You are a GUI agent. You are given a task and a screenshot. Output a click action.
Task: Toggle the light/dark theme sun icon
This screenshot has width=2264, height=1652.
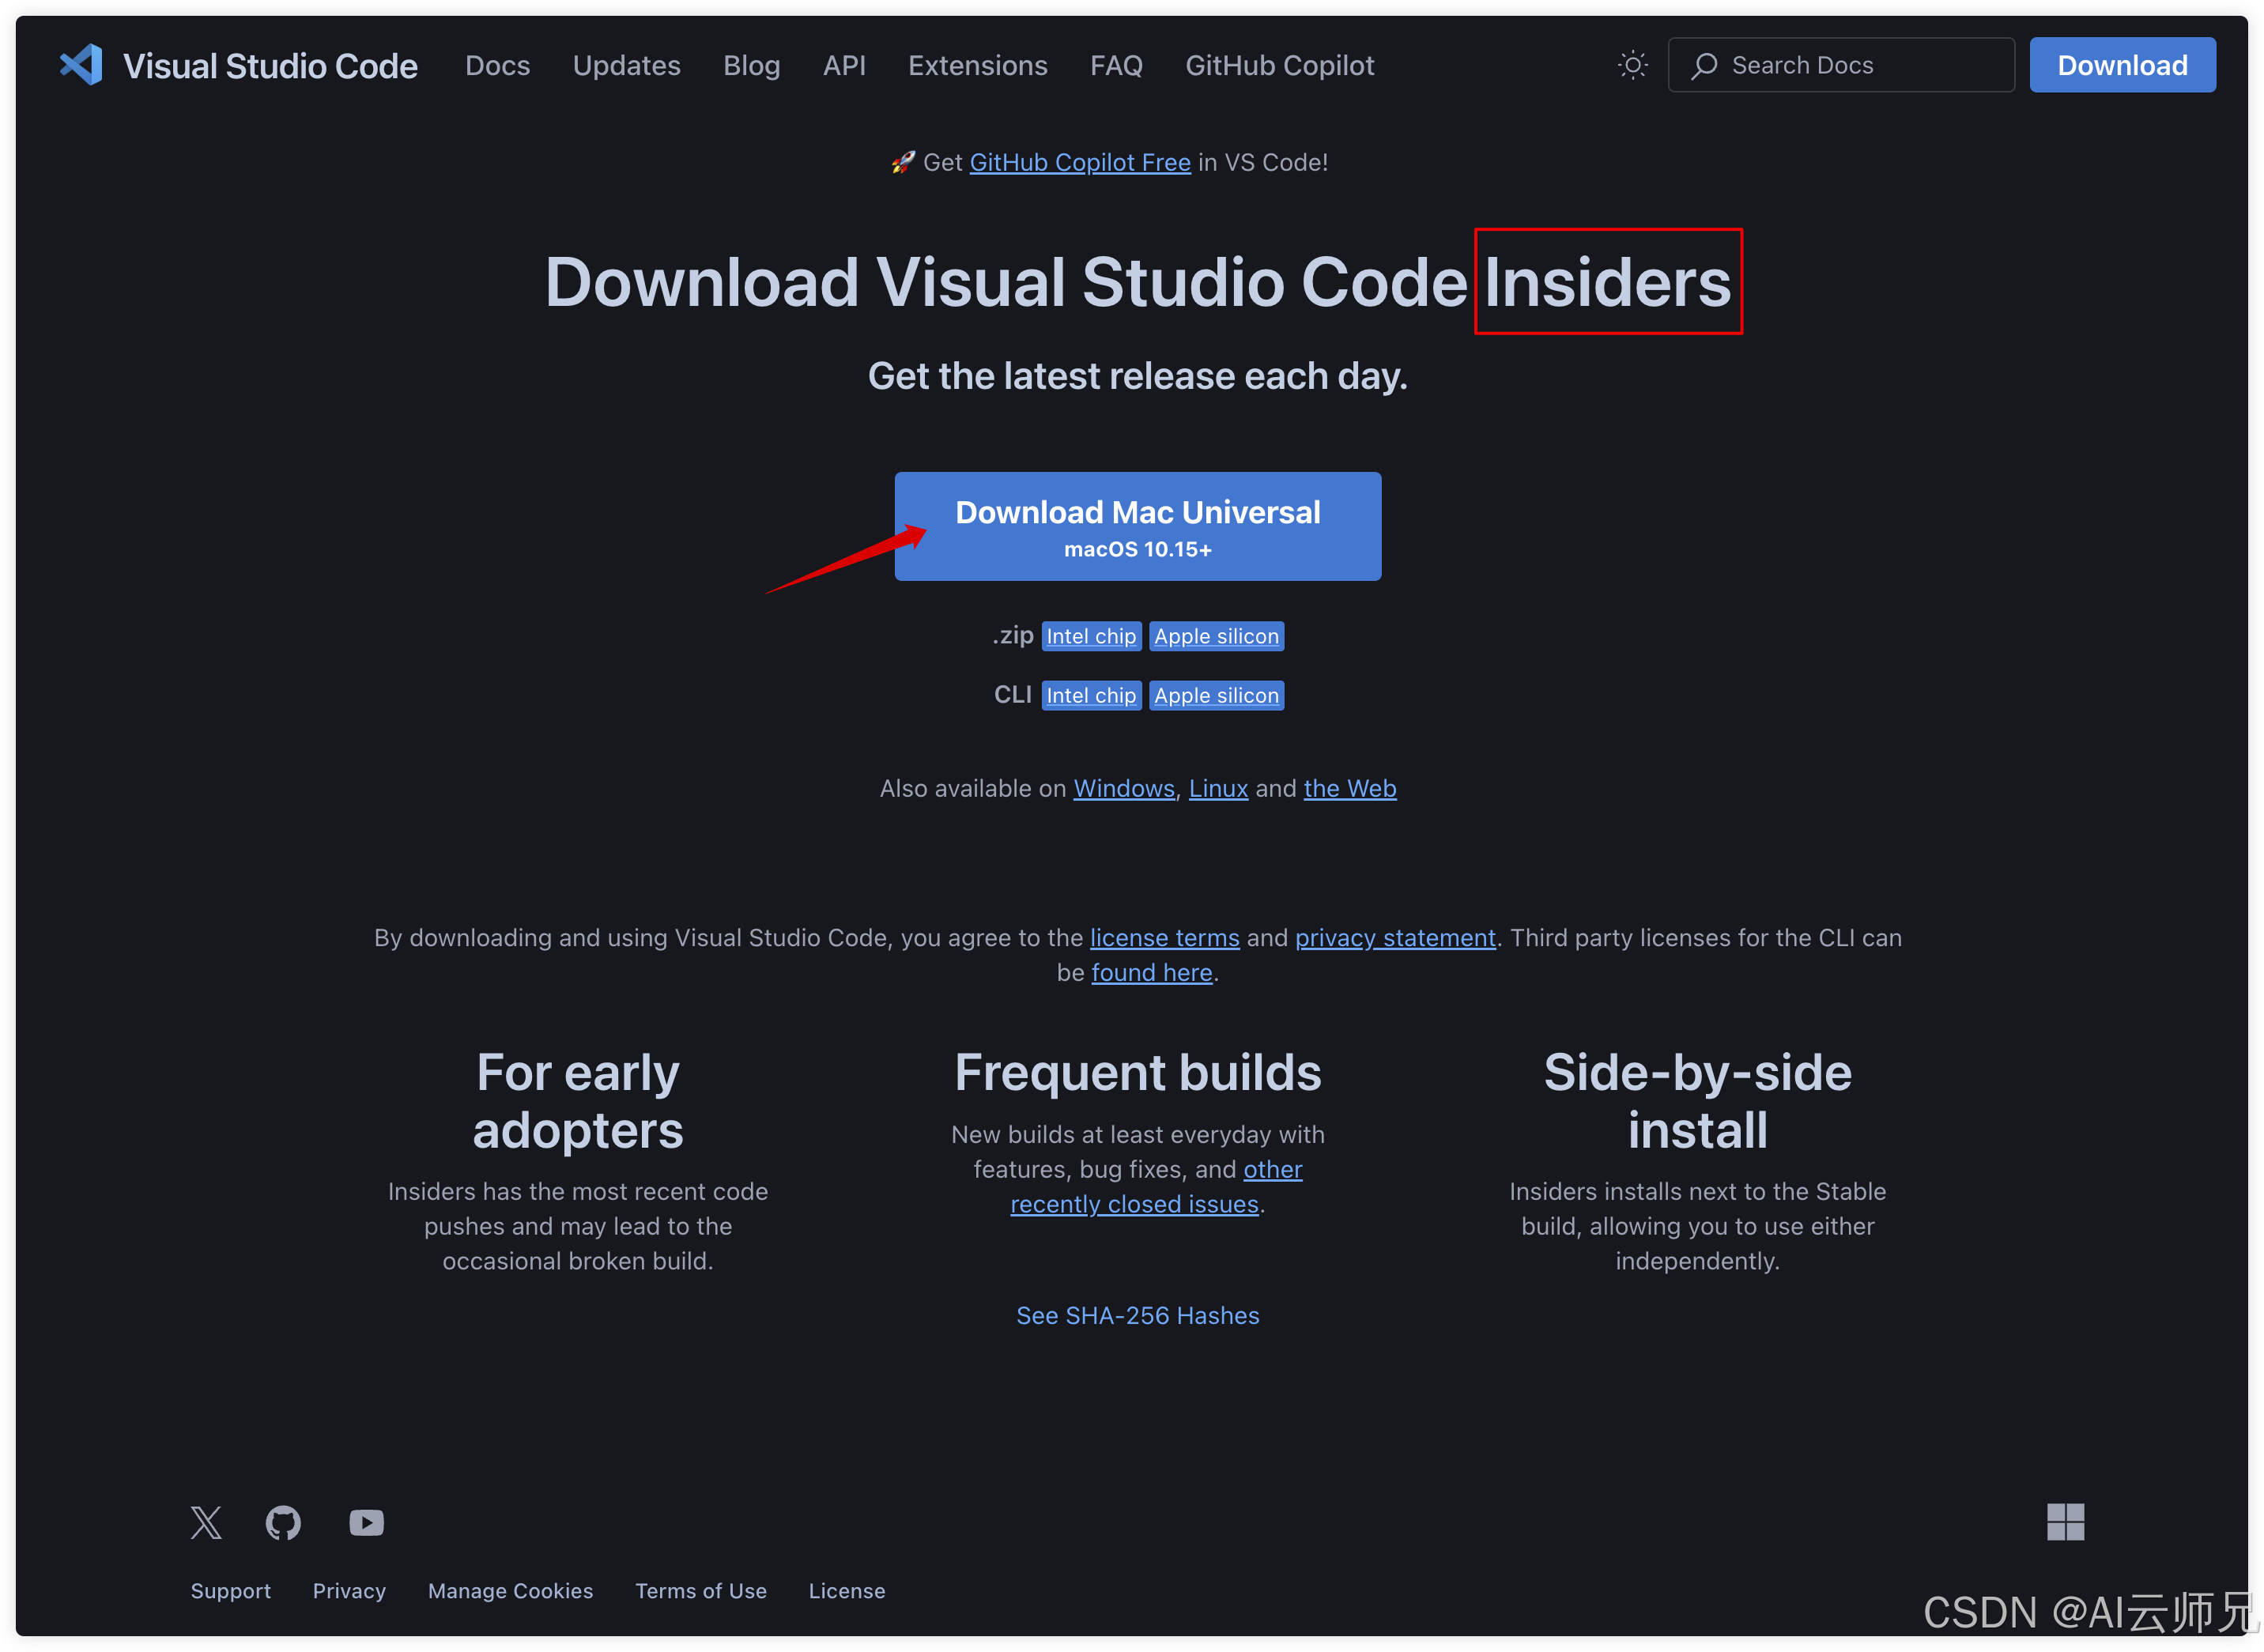coord(1632,65)
